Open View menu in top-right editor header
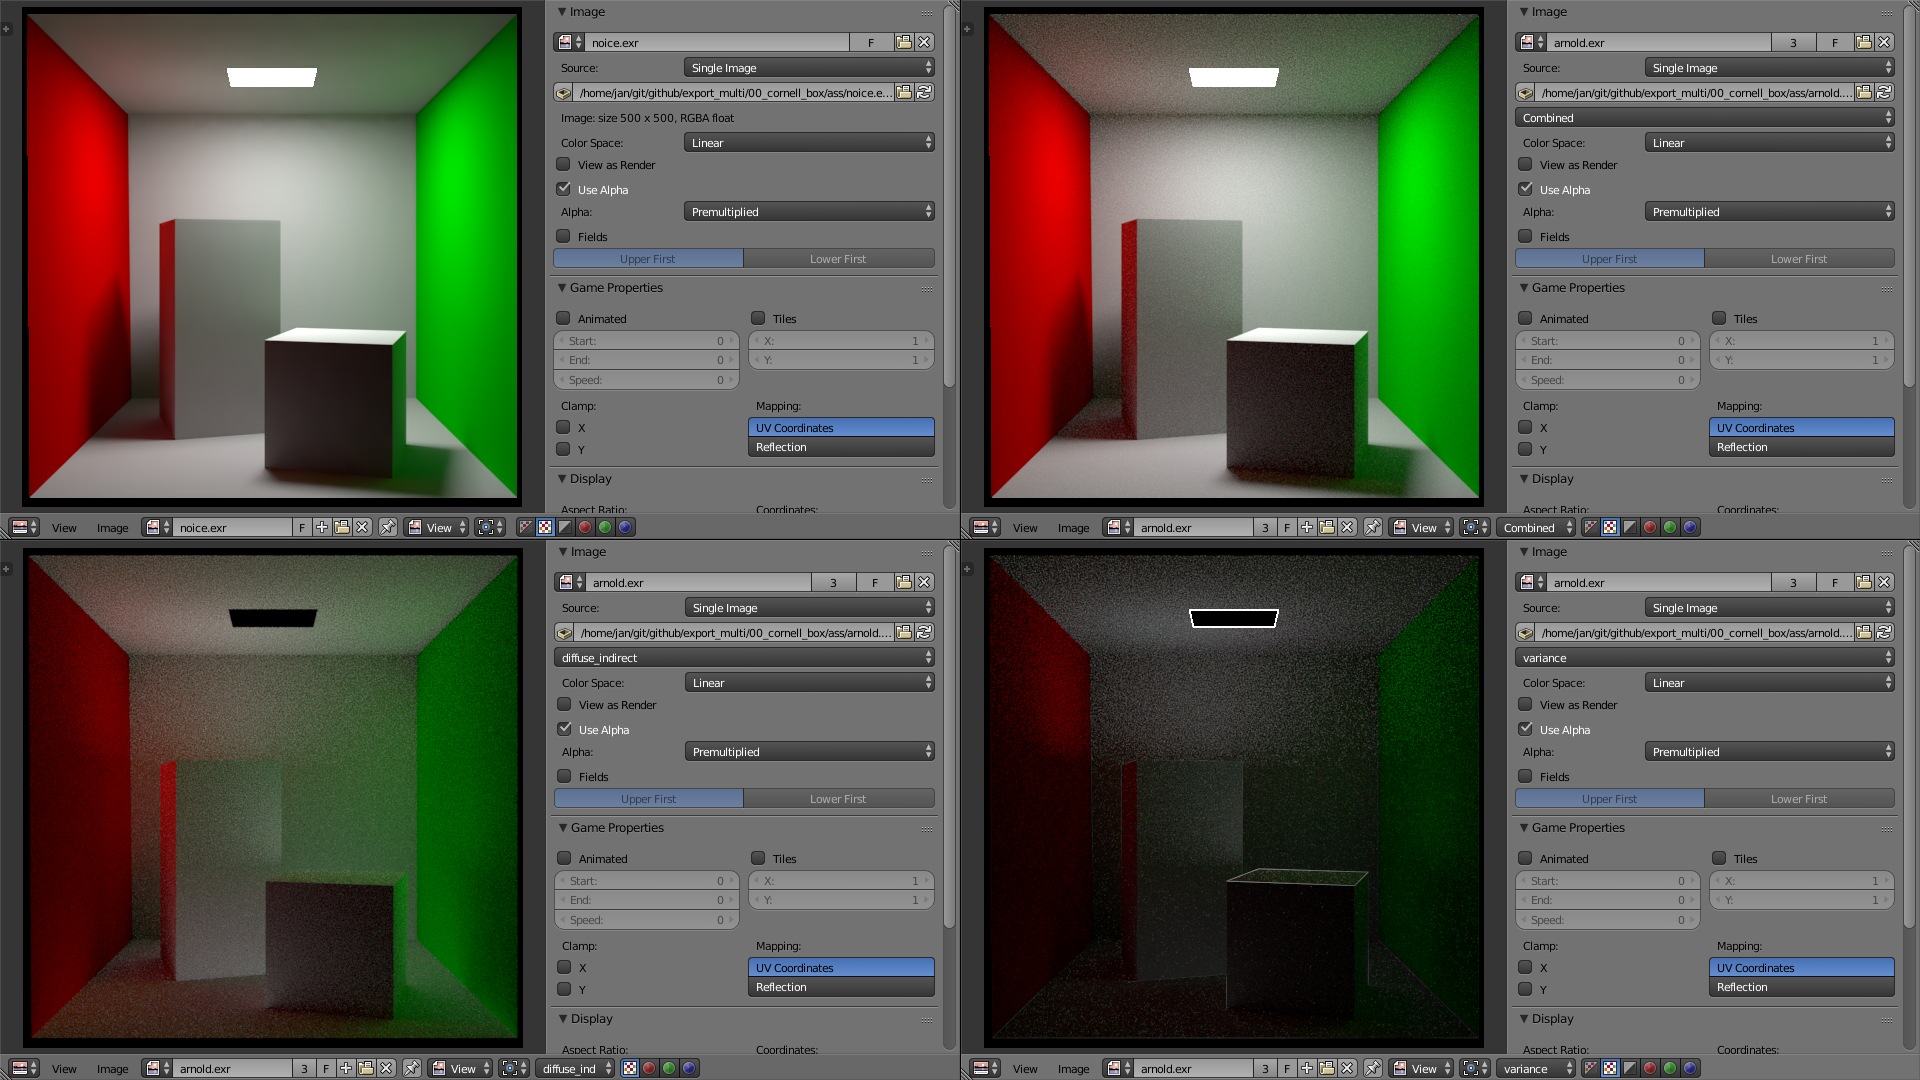 [x=1025, y=527]
